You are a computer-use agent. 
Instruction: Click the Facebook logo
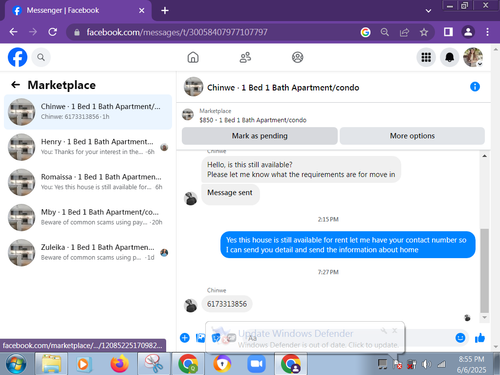17,57
